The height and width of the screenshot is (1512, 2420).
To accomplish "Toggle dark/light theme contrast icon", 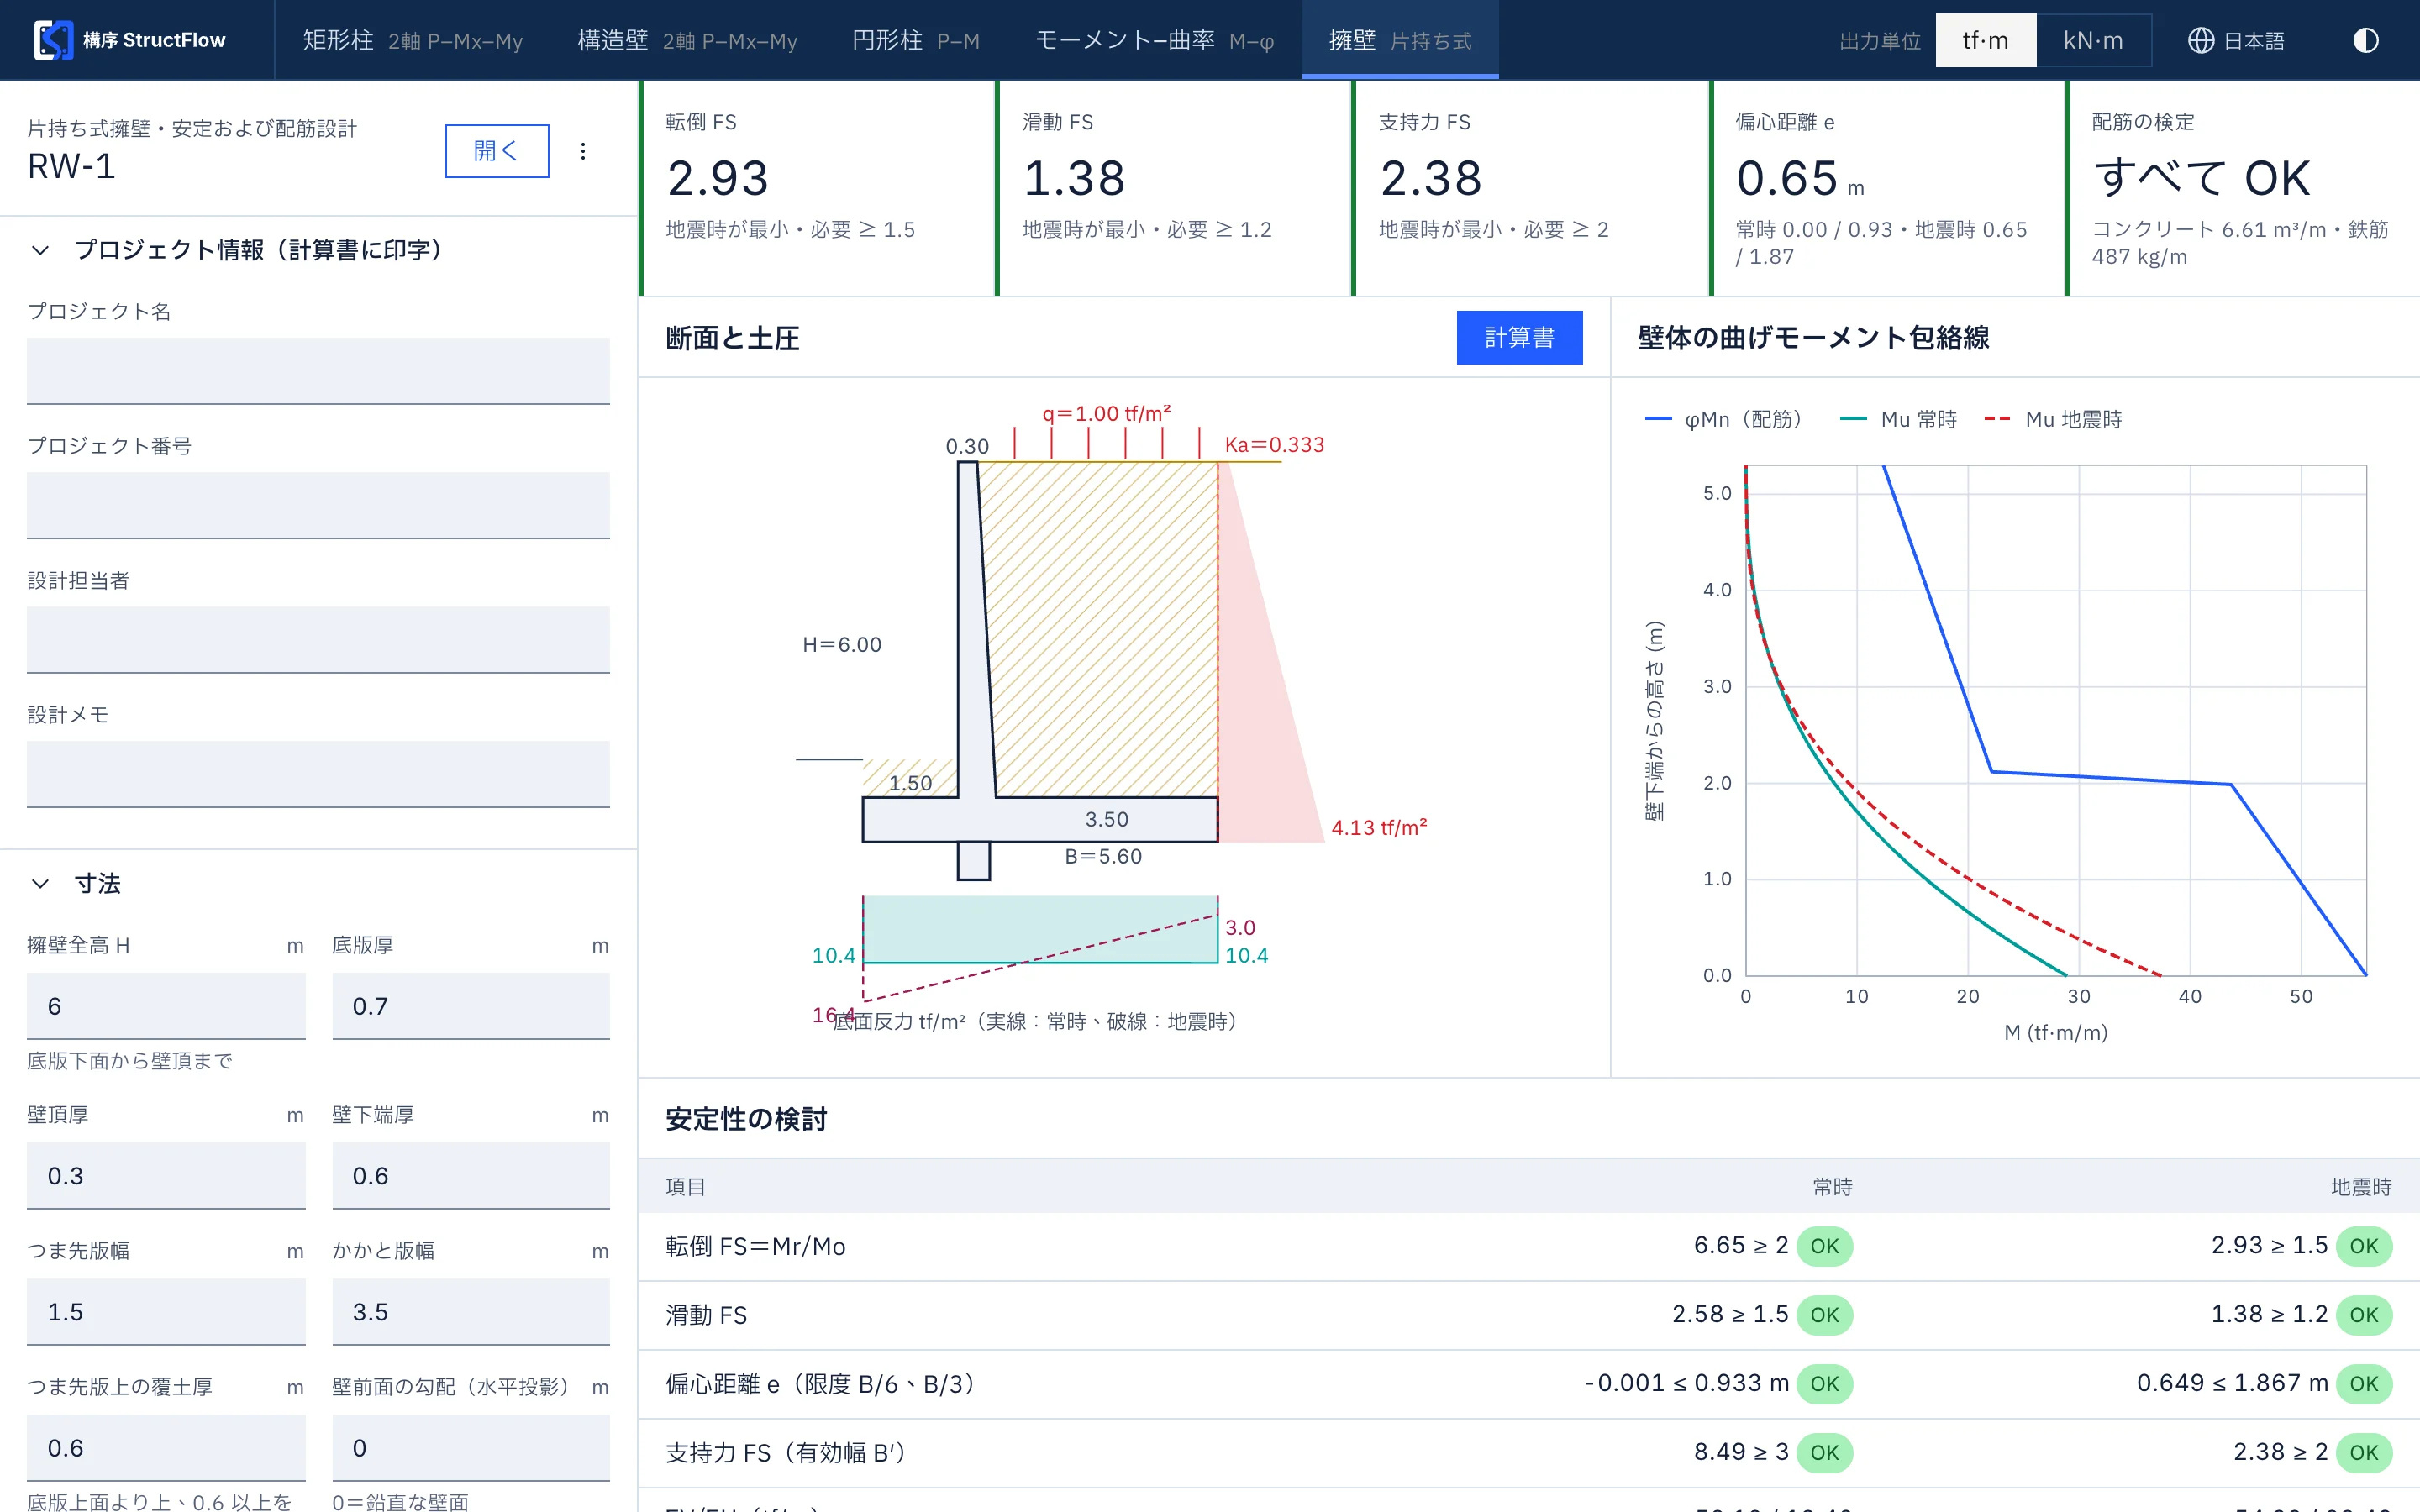I will 2365,40.
